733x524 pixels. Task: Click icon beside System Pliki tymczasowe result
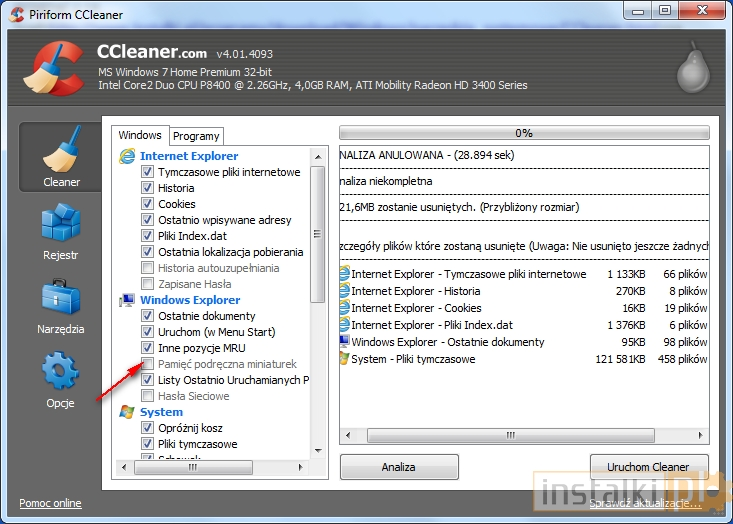click(x=345, y=359)
